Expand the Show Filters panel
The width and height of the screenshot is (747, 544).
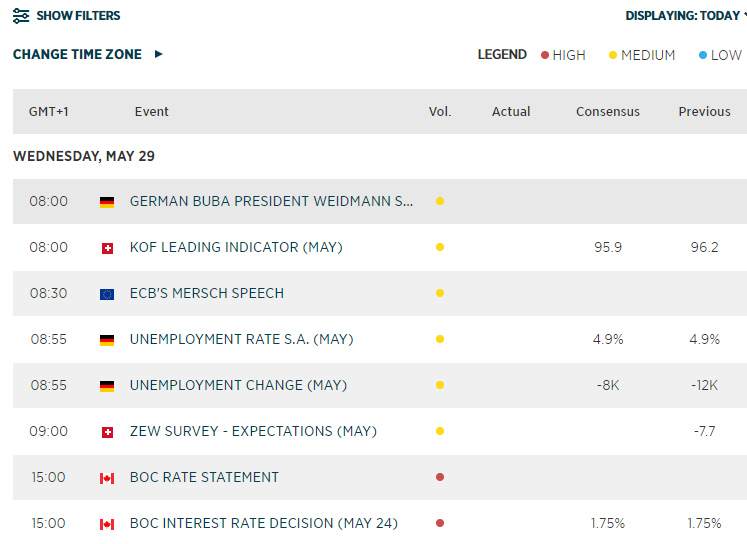click(x=78, y=16)
